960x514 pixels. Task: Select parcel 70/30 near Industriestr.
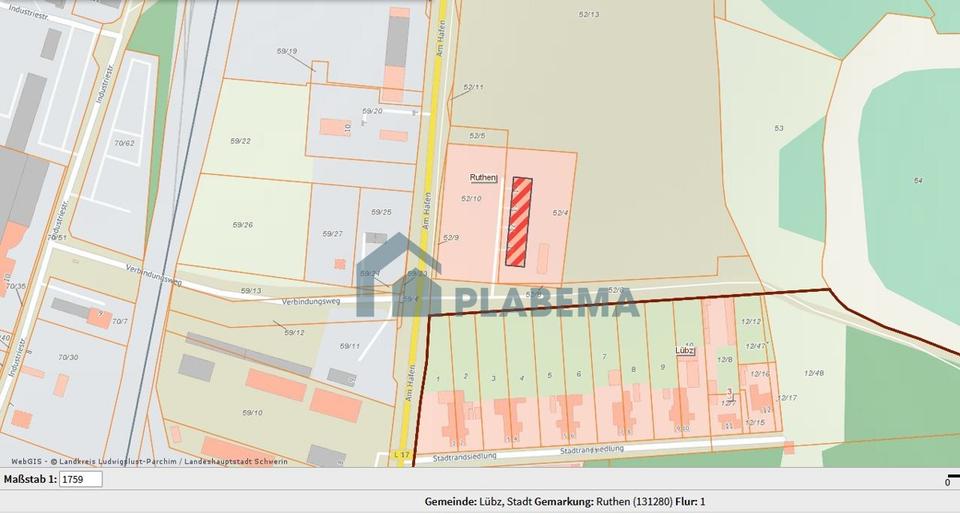pos(68,357)
